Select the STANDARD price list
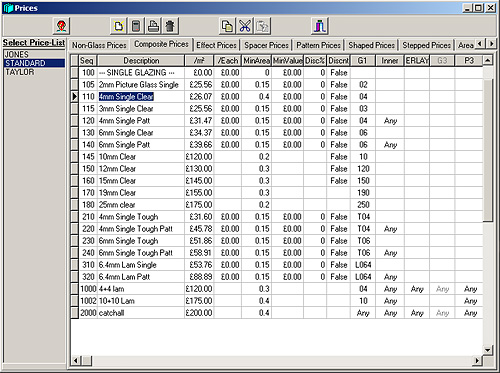Image resolution: width=500 pixels, height=373 pixels. tap(34, 63)
